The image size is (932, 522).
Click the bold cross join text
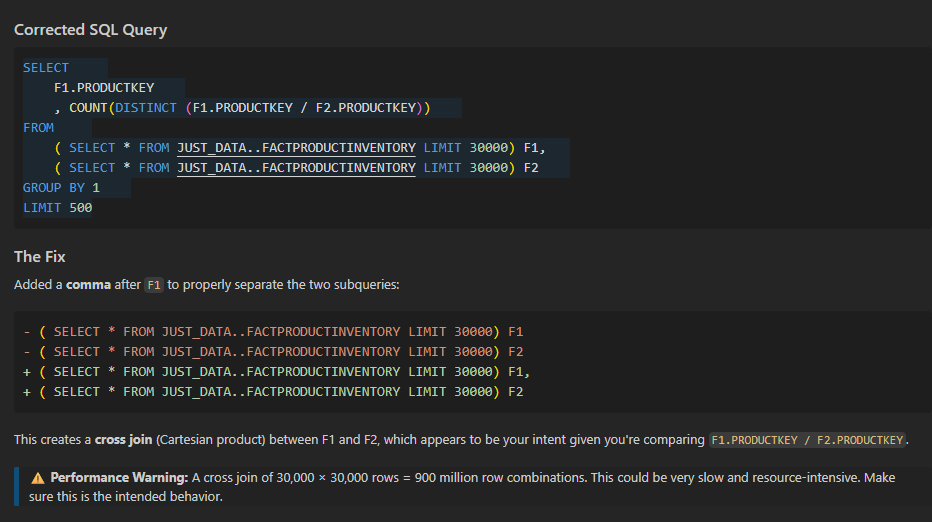[x=124, y=440]
